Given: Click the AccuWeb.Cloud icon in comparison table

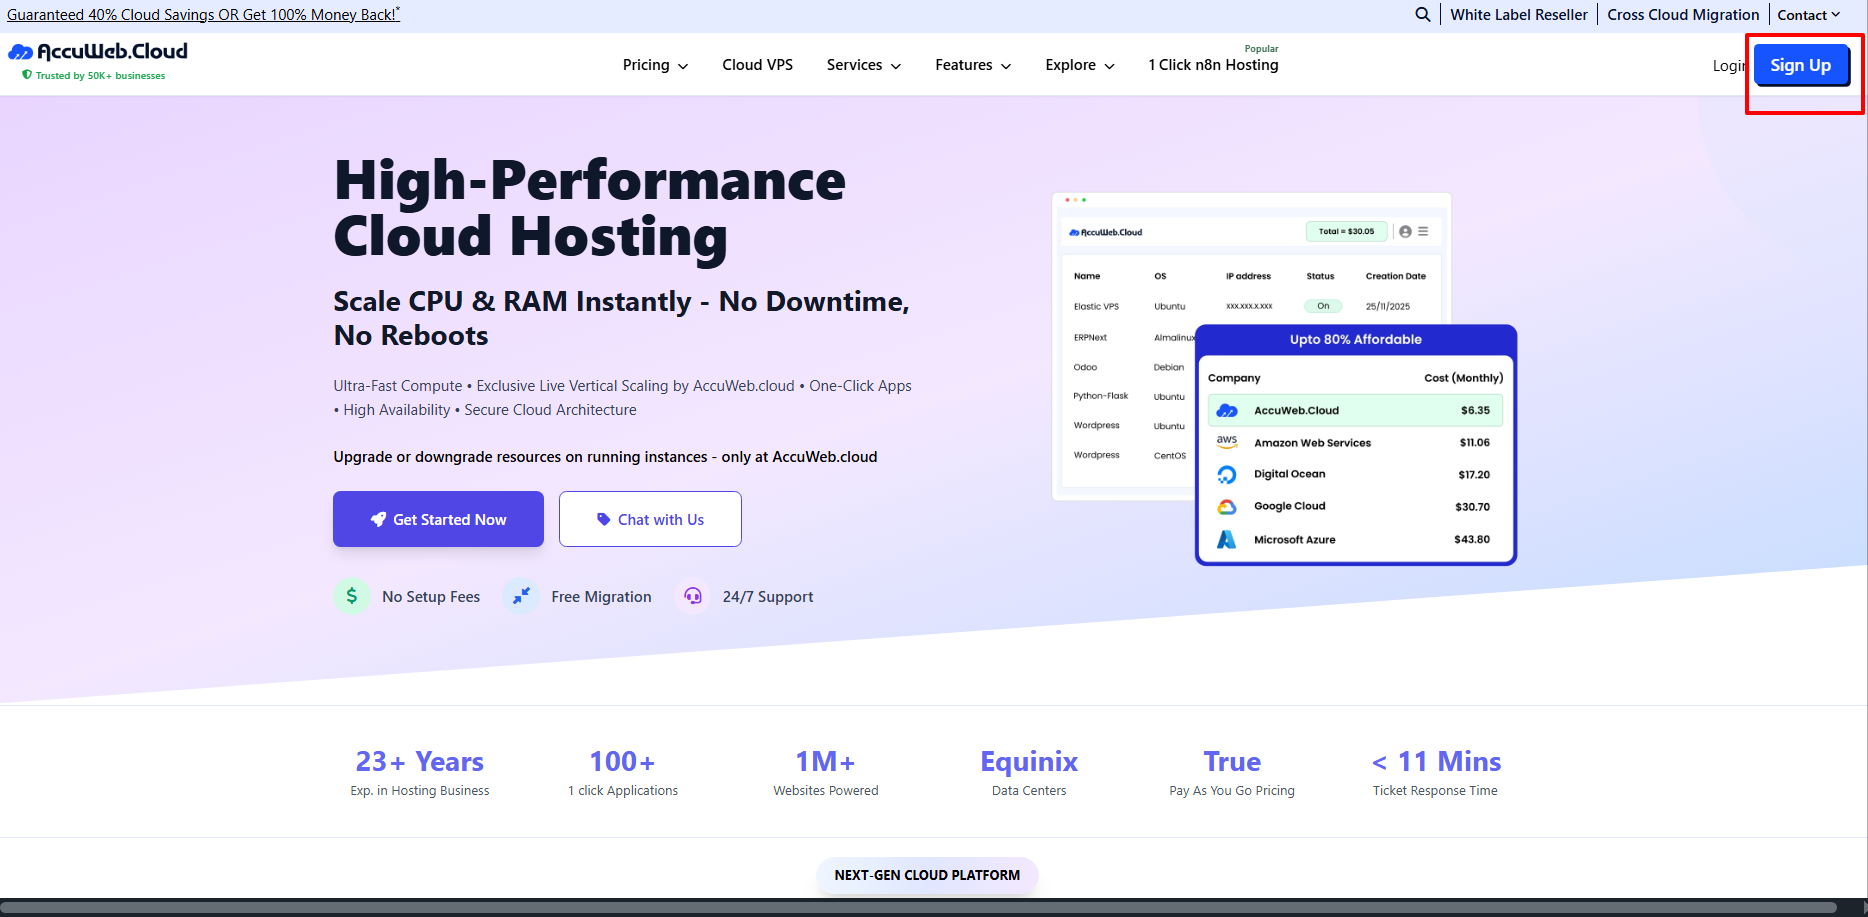Looking at the screenshot, I should (x=1227, y=410).
